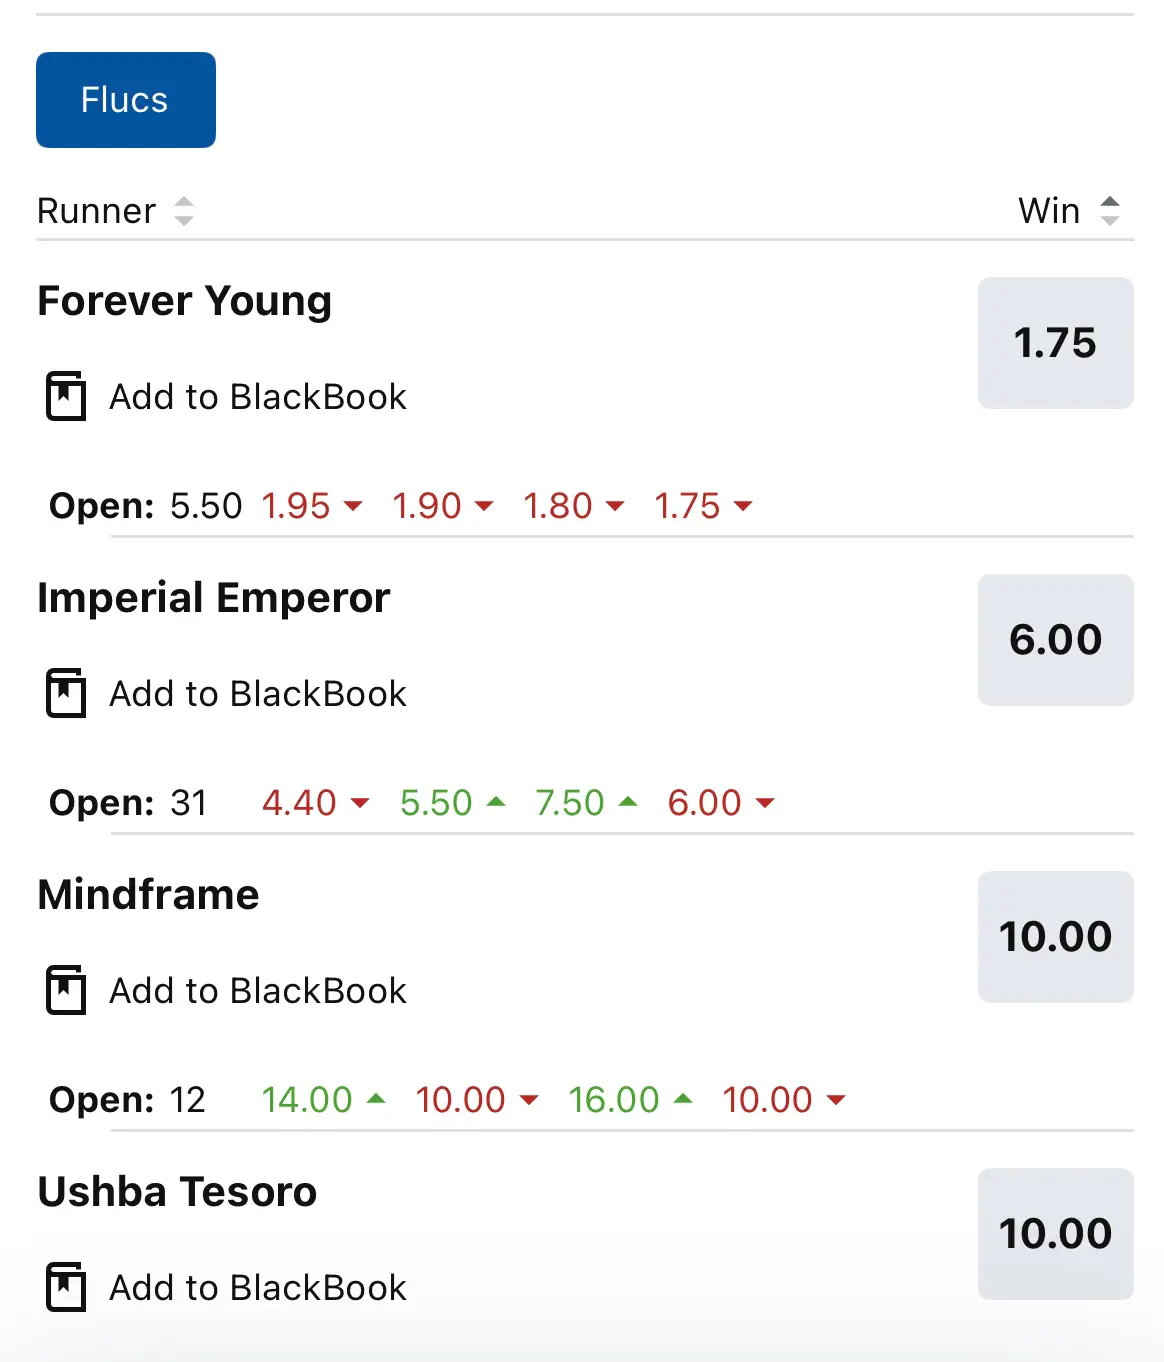This screenshot has height=1362, width=1164.
Task: Sort by the Runner column arrows
Action: pyautogui.click(x=184, y=211)
